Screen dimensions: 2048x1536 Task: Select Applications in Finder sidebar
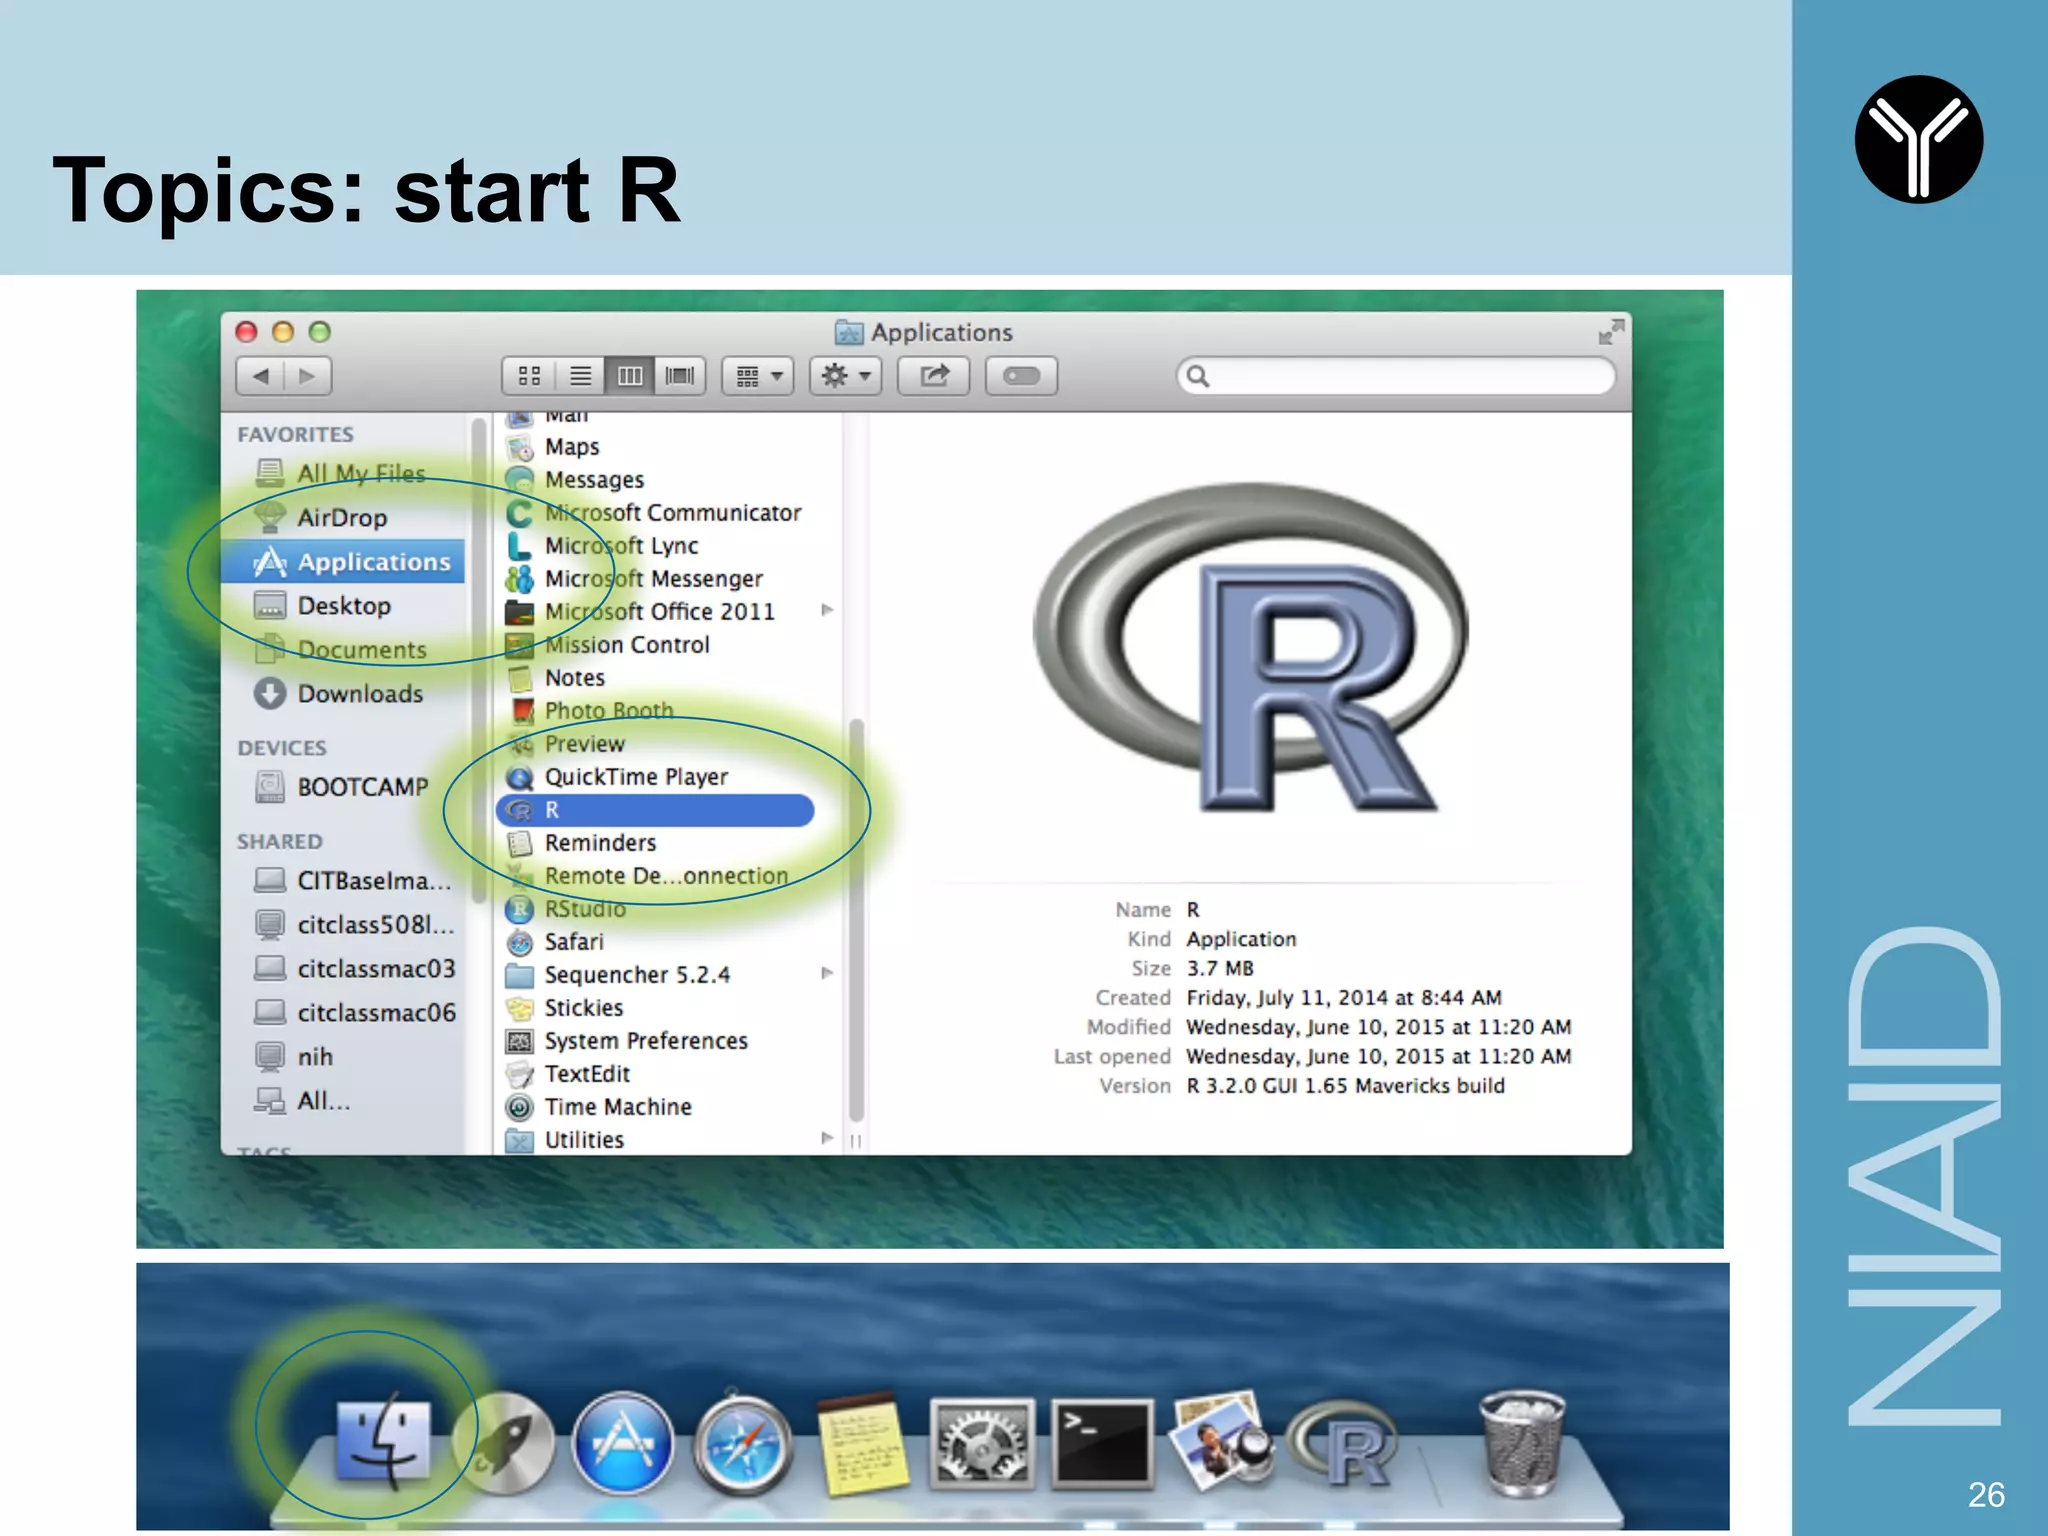point(343,562)
